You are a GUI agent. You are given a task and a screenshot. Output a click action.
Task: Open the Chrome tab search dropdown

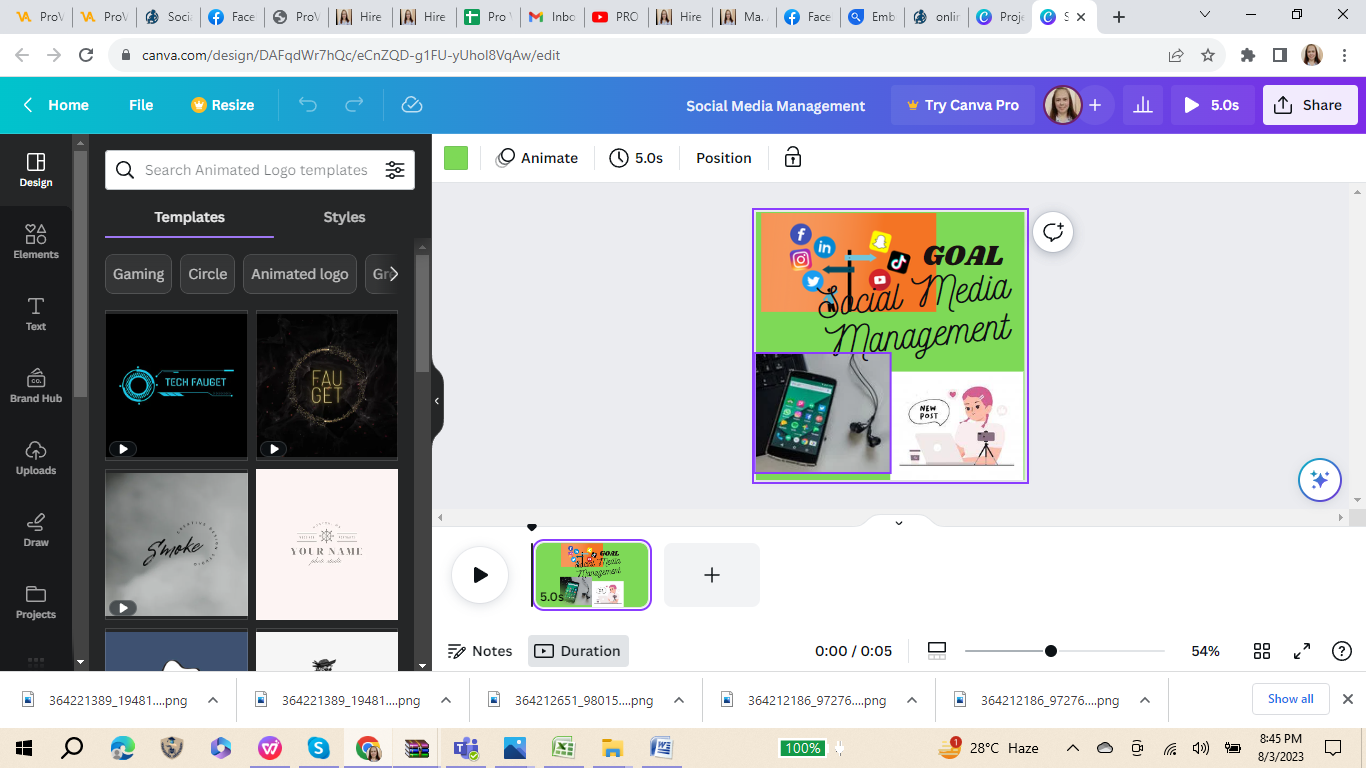[x=1204, y=15]
